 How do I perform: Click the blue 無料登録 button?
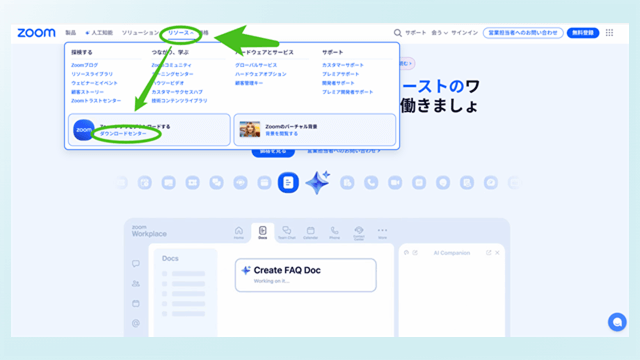583,33
